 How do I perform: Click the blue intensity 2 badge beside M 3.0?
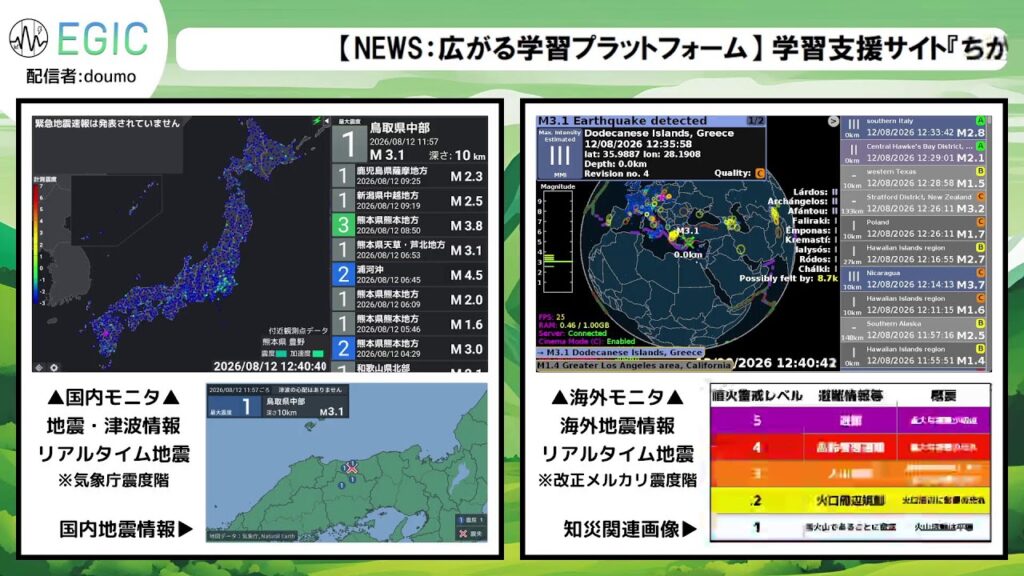343,349
